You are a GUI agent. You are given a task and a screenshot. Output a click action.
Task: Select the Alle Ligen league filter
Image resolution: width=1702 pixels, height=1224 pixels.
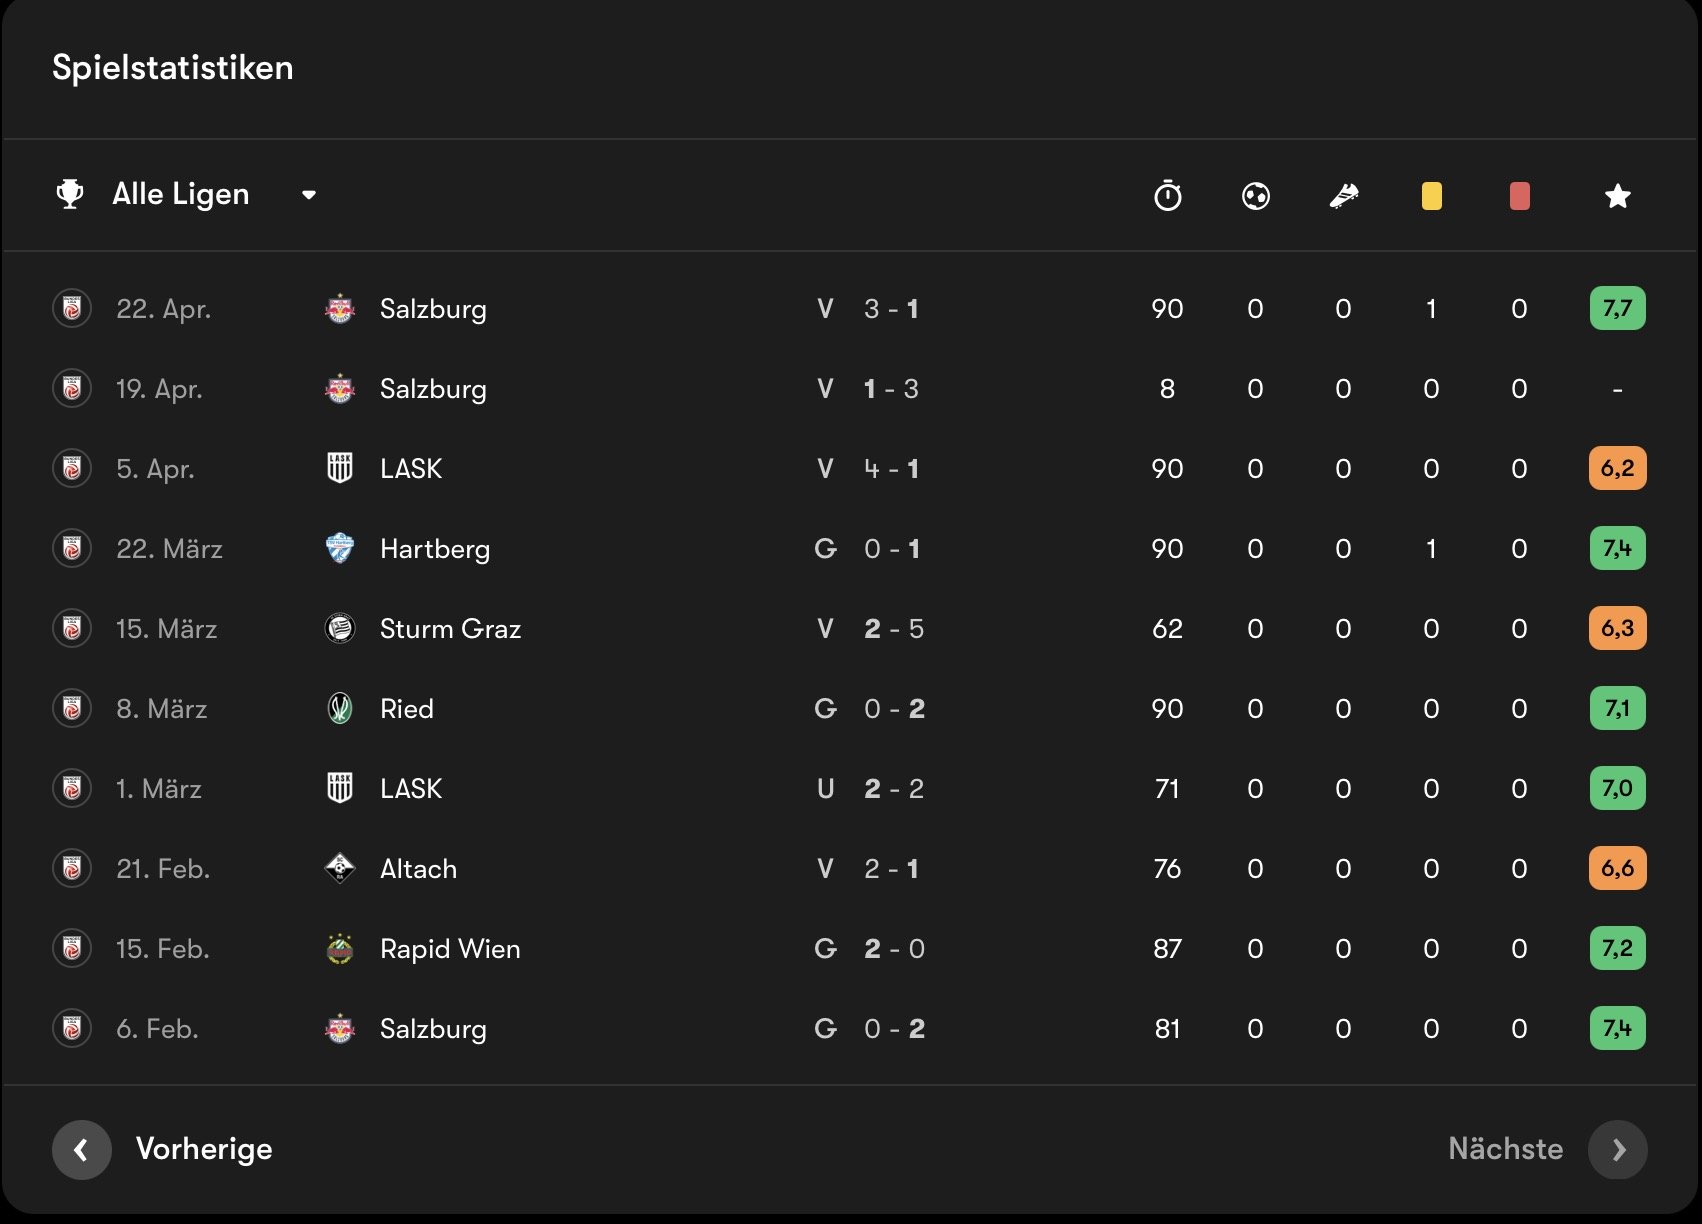181,194
